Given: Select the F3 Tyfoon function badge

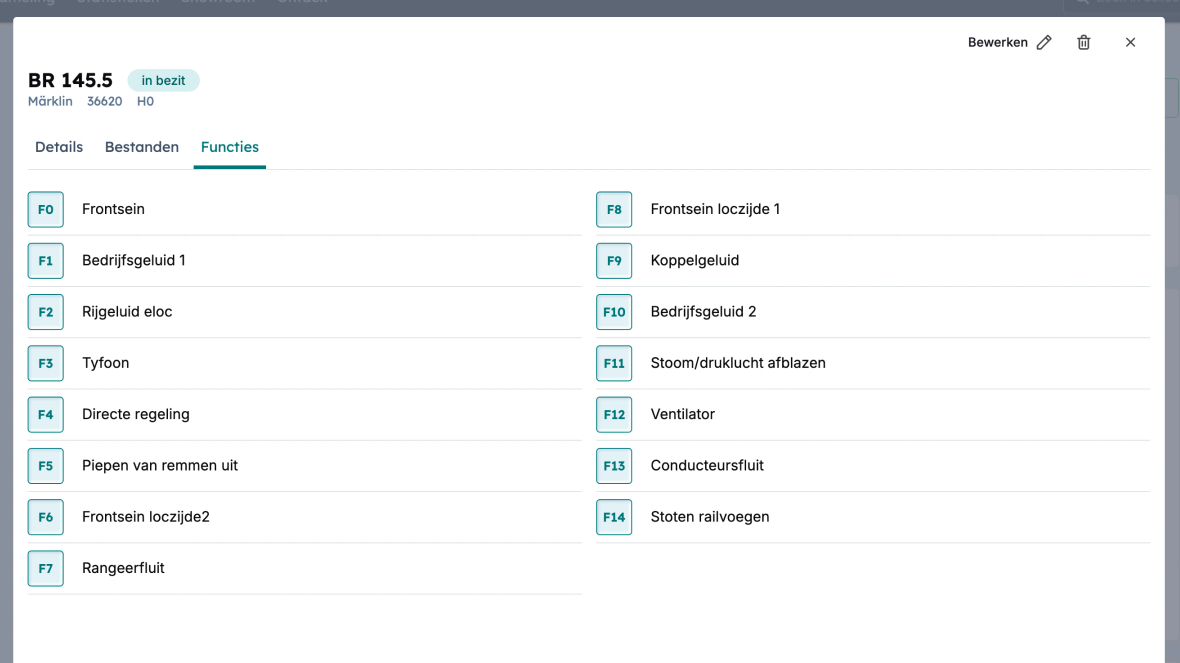Looking at the screenshot, I should tap(45, 363).
